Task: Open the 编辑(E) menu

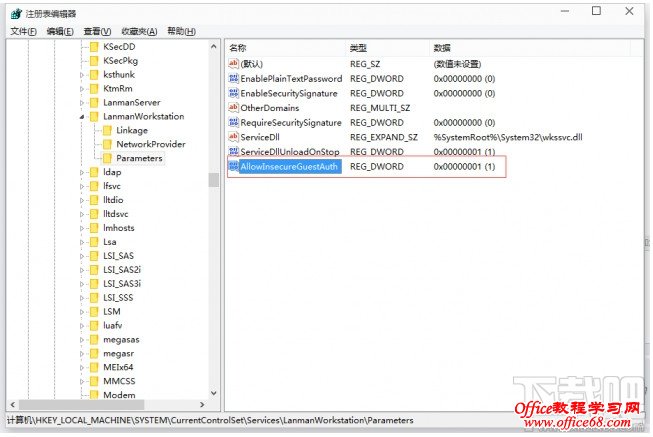Action: pos(60,31)
